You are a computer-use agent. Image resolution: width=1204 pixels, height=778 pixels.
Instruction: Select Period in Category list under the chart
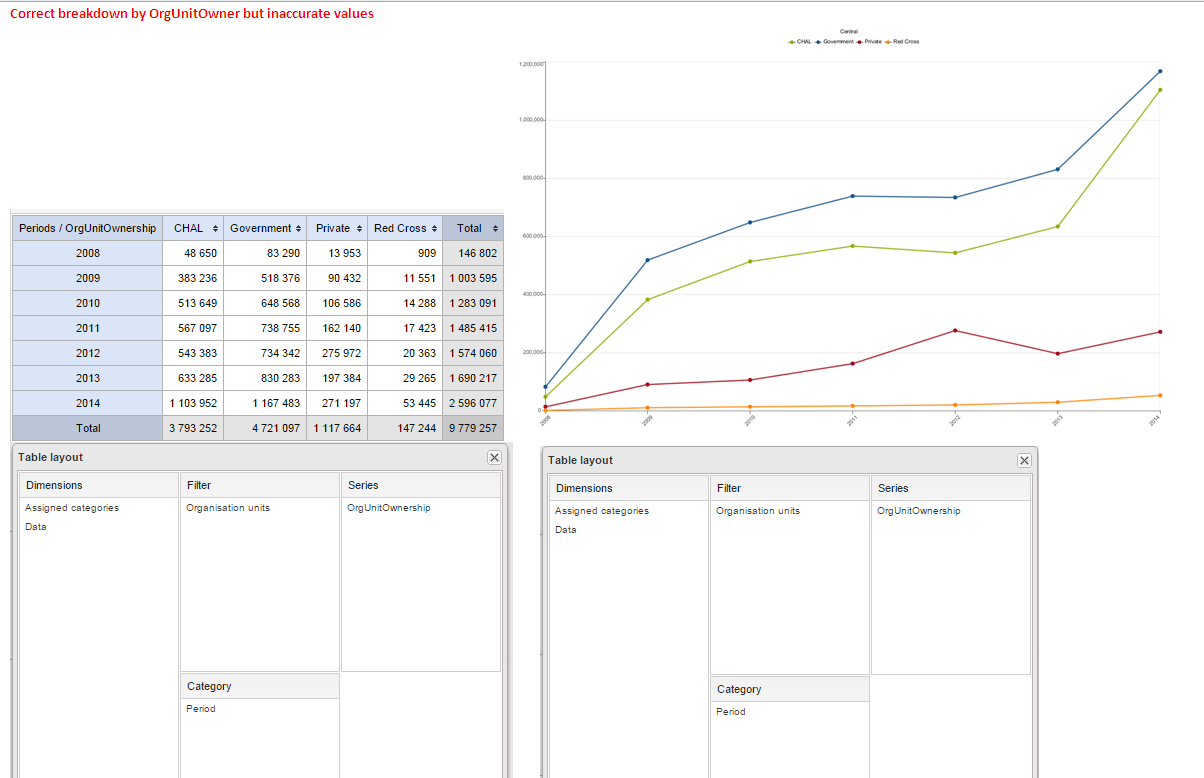pyautogui.click(x=730, y=712)
